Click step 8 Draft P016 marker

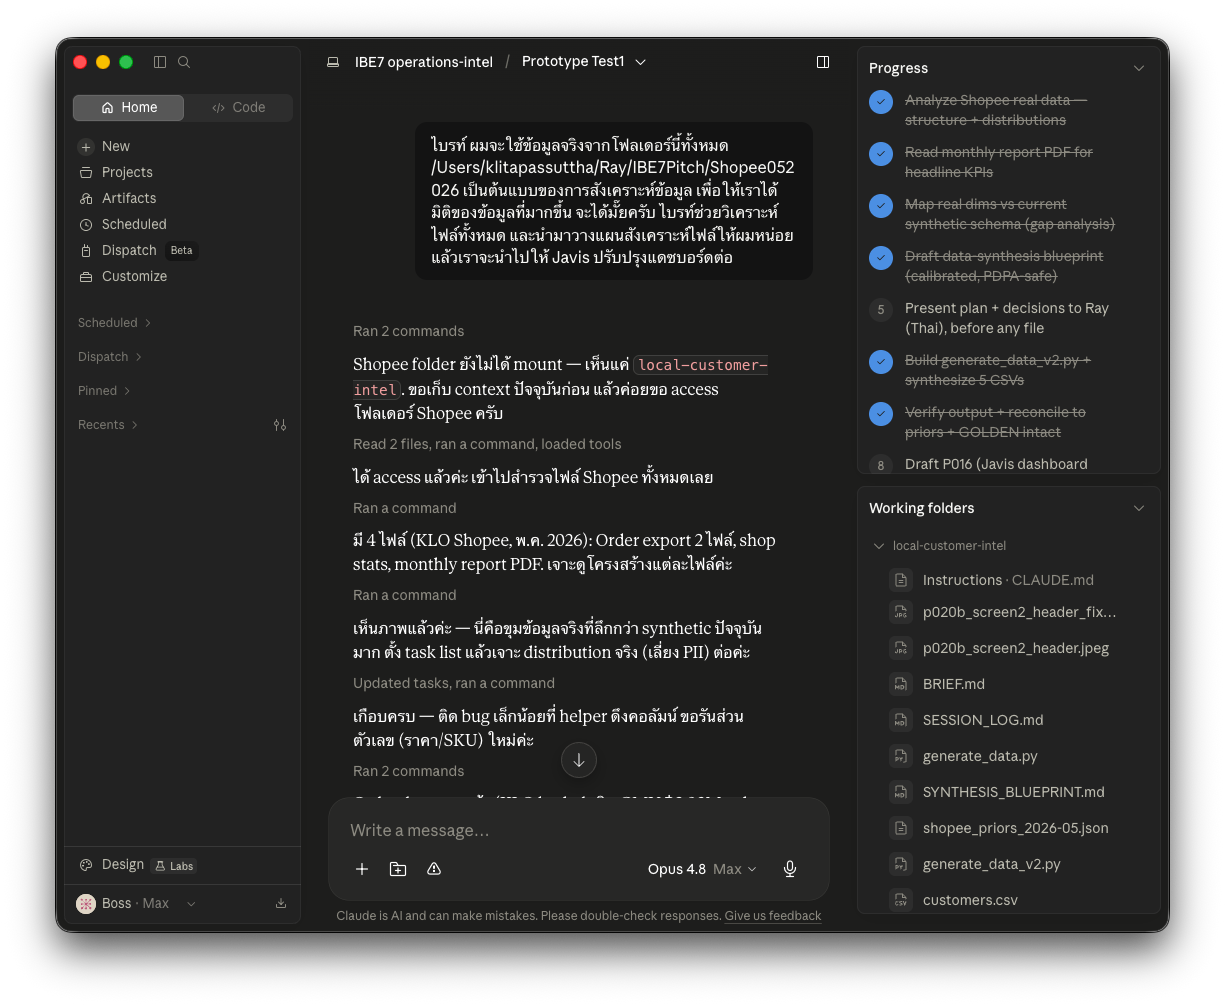coord(881,465)
